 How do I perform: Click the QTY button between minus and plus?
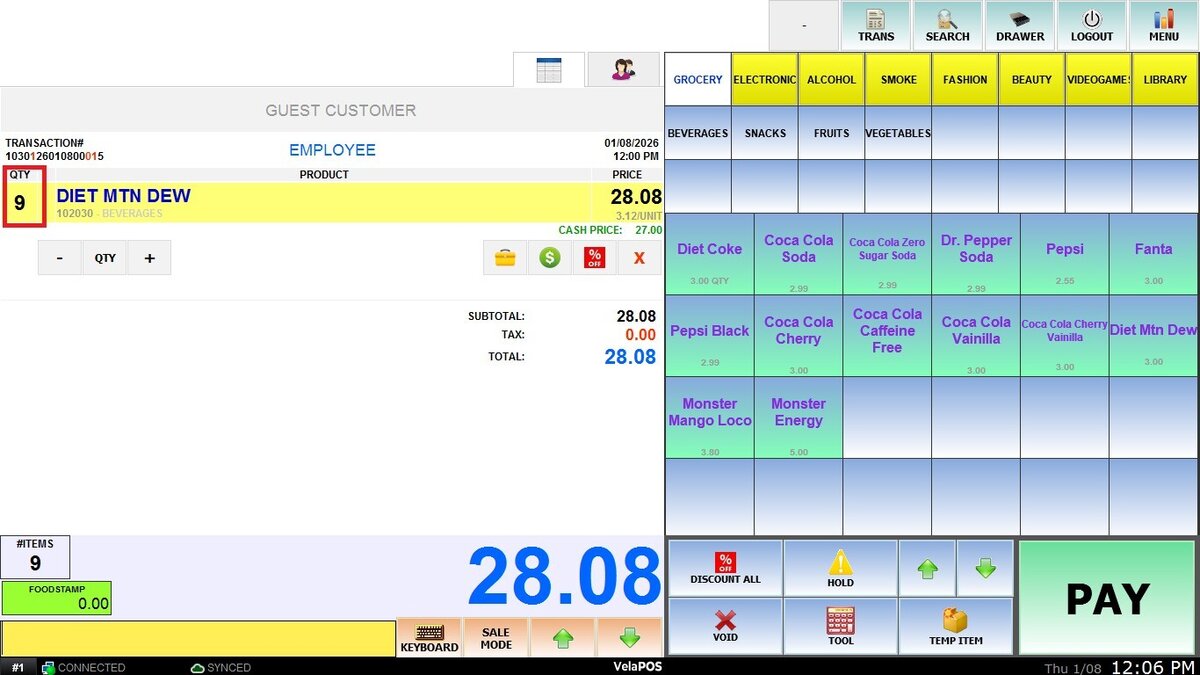coord(105,258)
